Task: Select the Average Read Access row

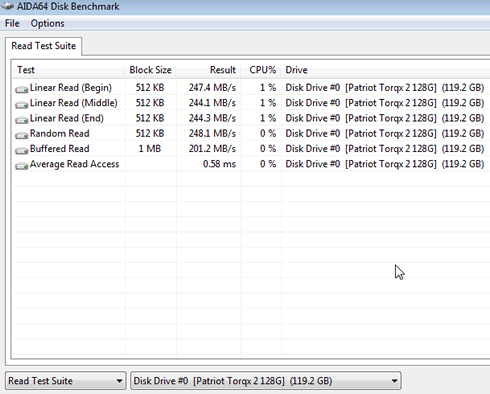Action: pyautogui.click(x=251, y=164)
